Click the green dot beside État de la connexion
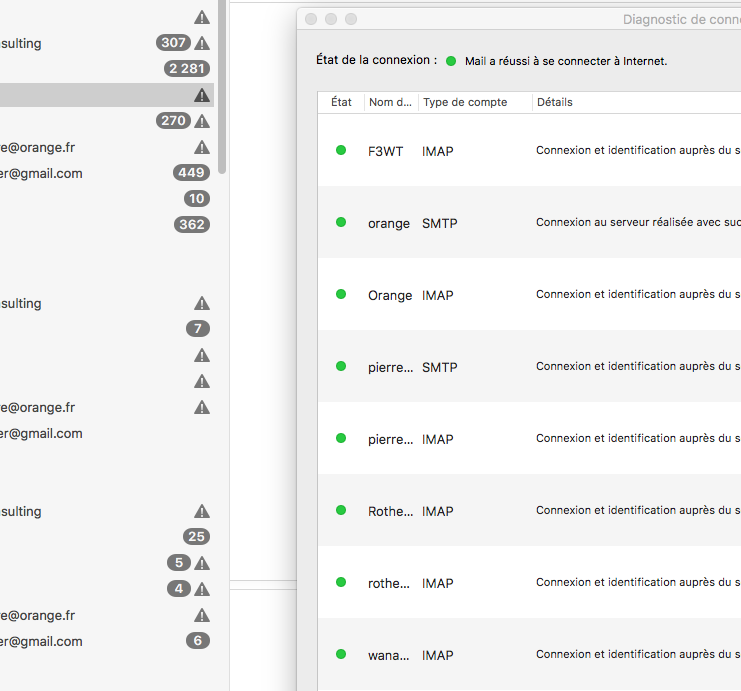 (x=451, y=61)
